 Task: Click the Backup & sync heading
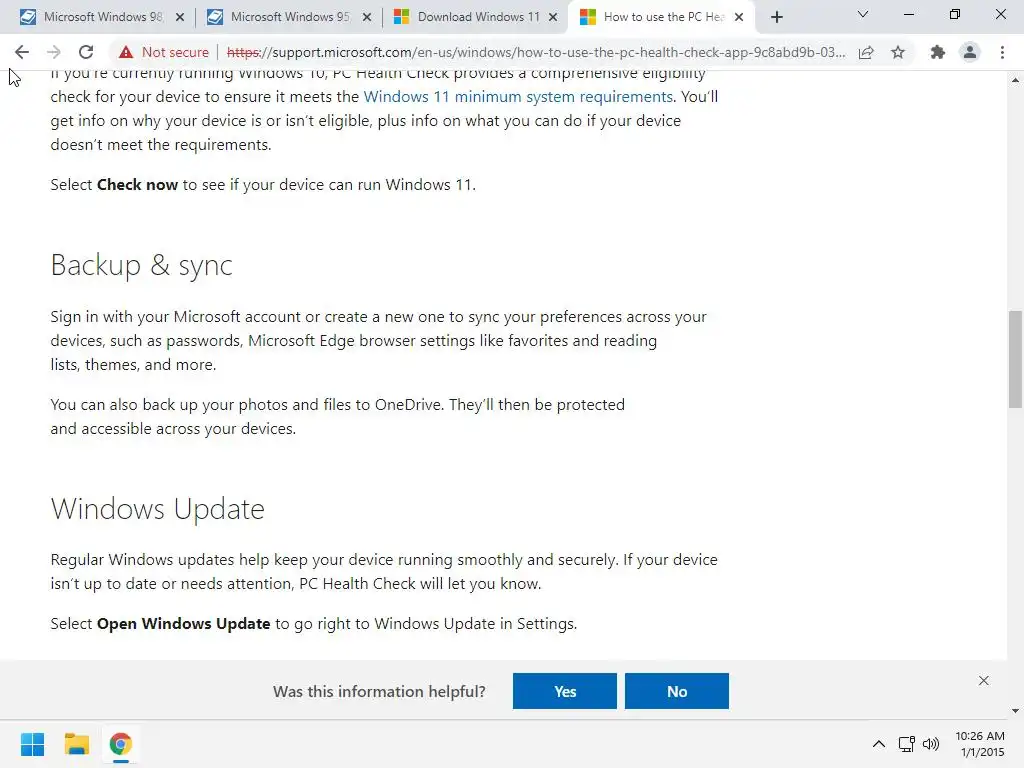[142, 265]
